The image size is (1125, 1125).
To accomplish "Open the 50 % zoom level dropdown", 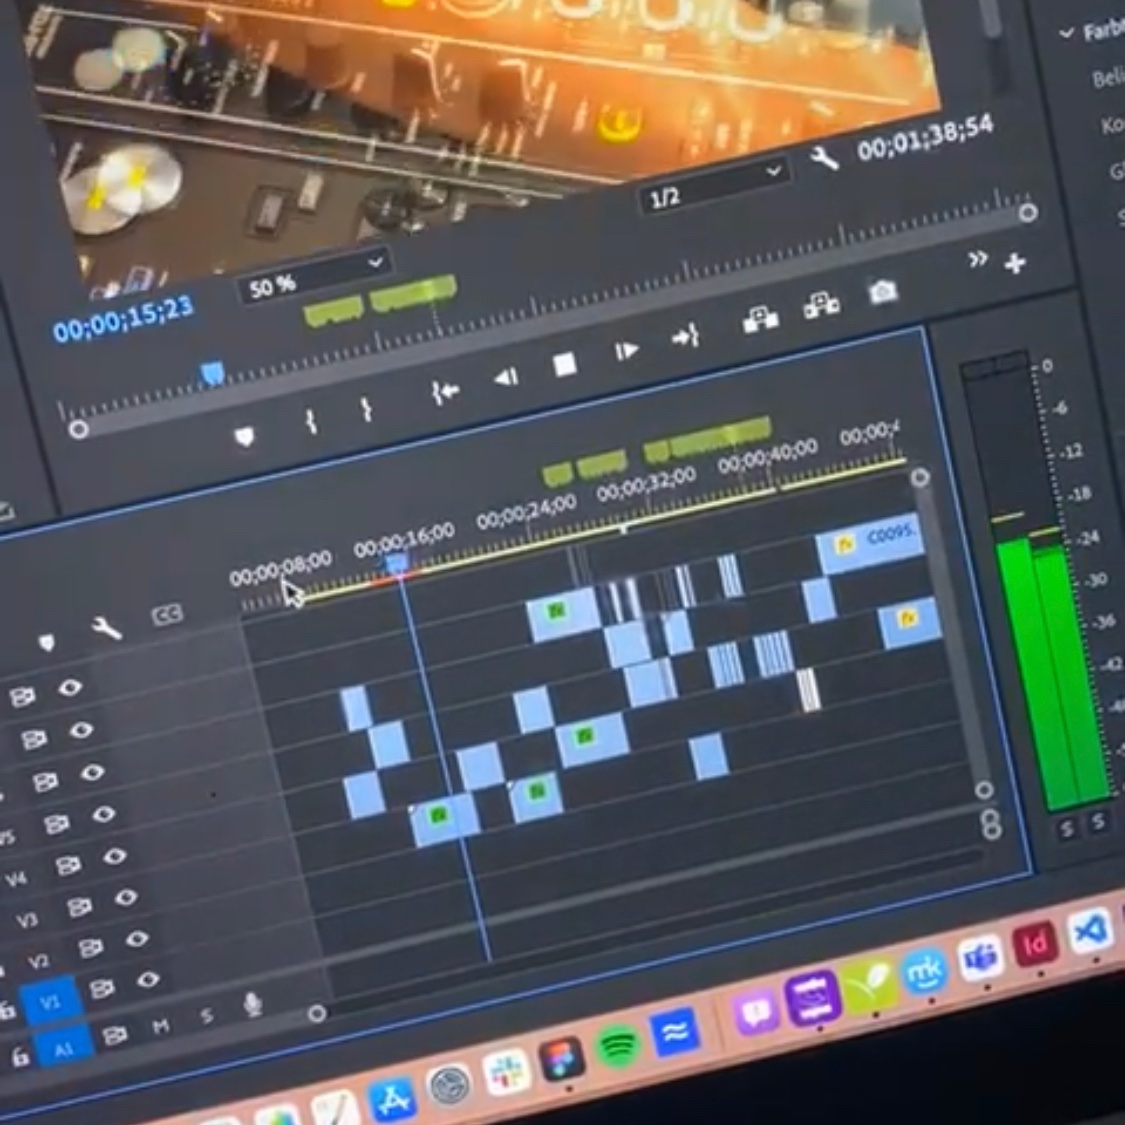I will pyautogui.click(x=315, y=277).
